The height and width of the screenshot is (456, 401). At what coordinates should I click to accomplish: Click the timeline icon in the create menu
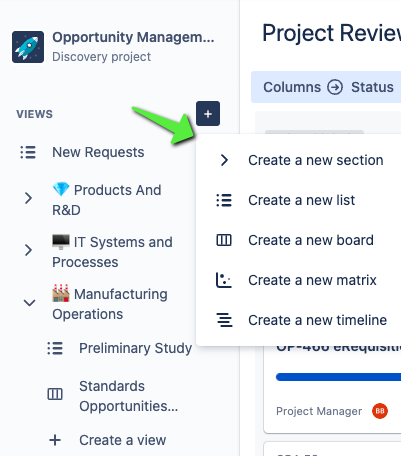[x=224, y=320]
